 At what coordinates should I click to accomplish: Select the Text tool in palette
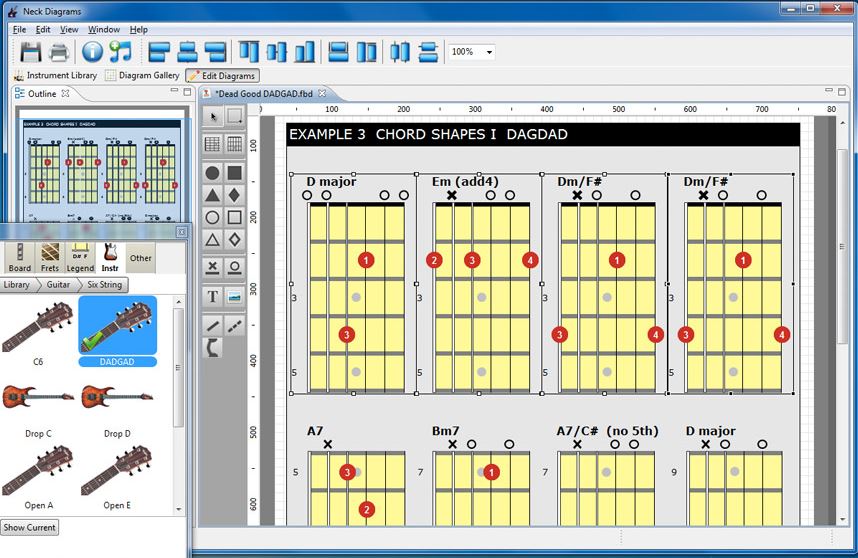coord(212,297)
